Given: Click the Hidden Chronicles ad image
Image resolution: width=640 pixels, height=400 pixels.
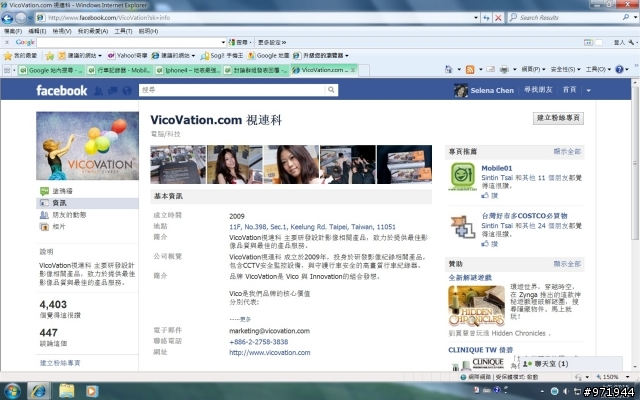Looking at the screenshot, I should pyautogui.click(x=476, y=306).
